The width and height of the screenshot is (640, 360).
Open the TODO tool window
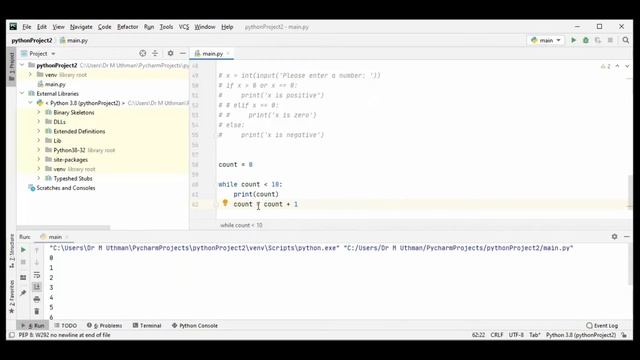tap(65, 325)
